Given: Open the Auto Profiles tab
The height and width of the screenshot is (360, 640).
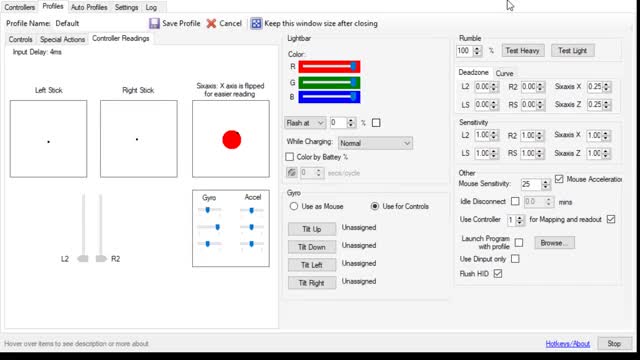Looking at the screenshot, I should coord(89,7).
